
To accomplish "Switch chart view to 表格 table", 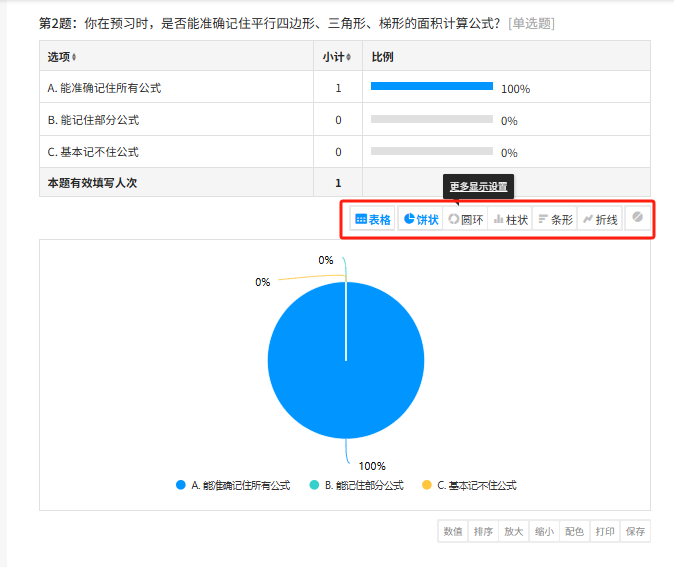I will point(372,219).
